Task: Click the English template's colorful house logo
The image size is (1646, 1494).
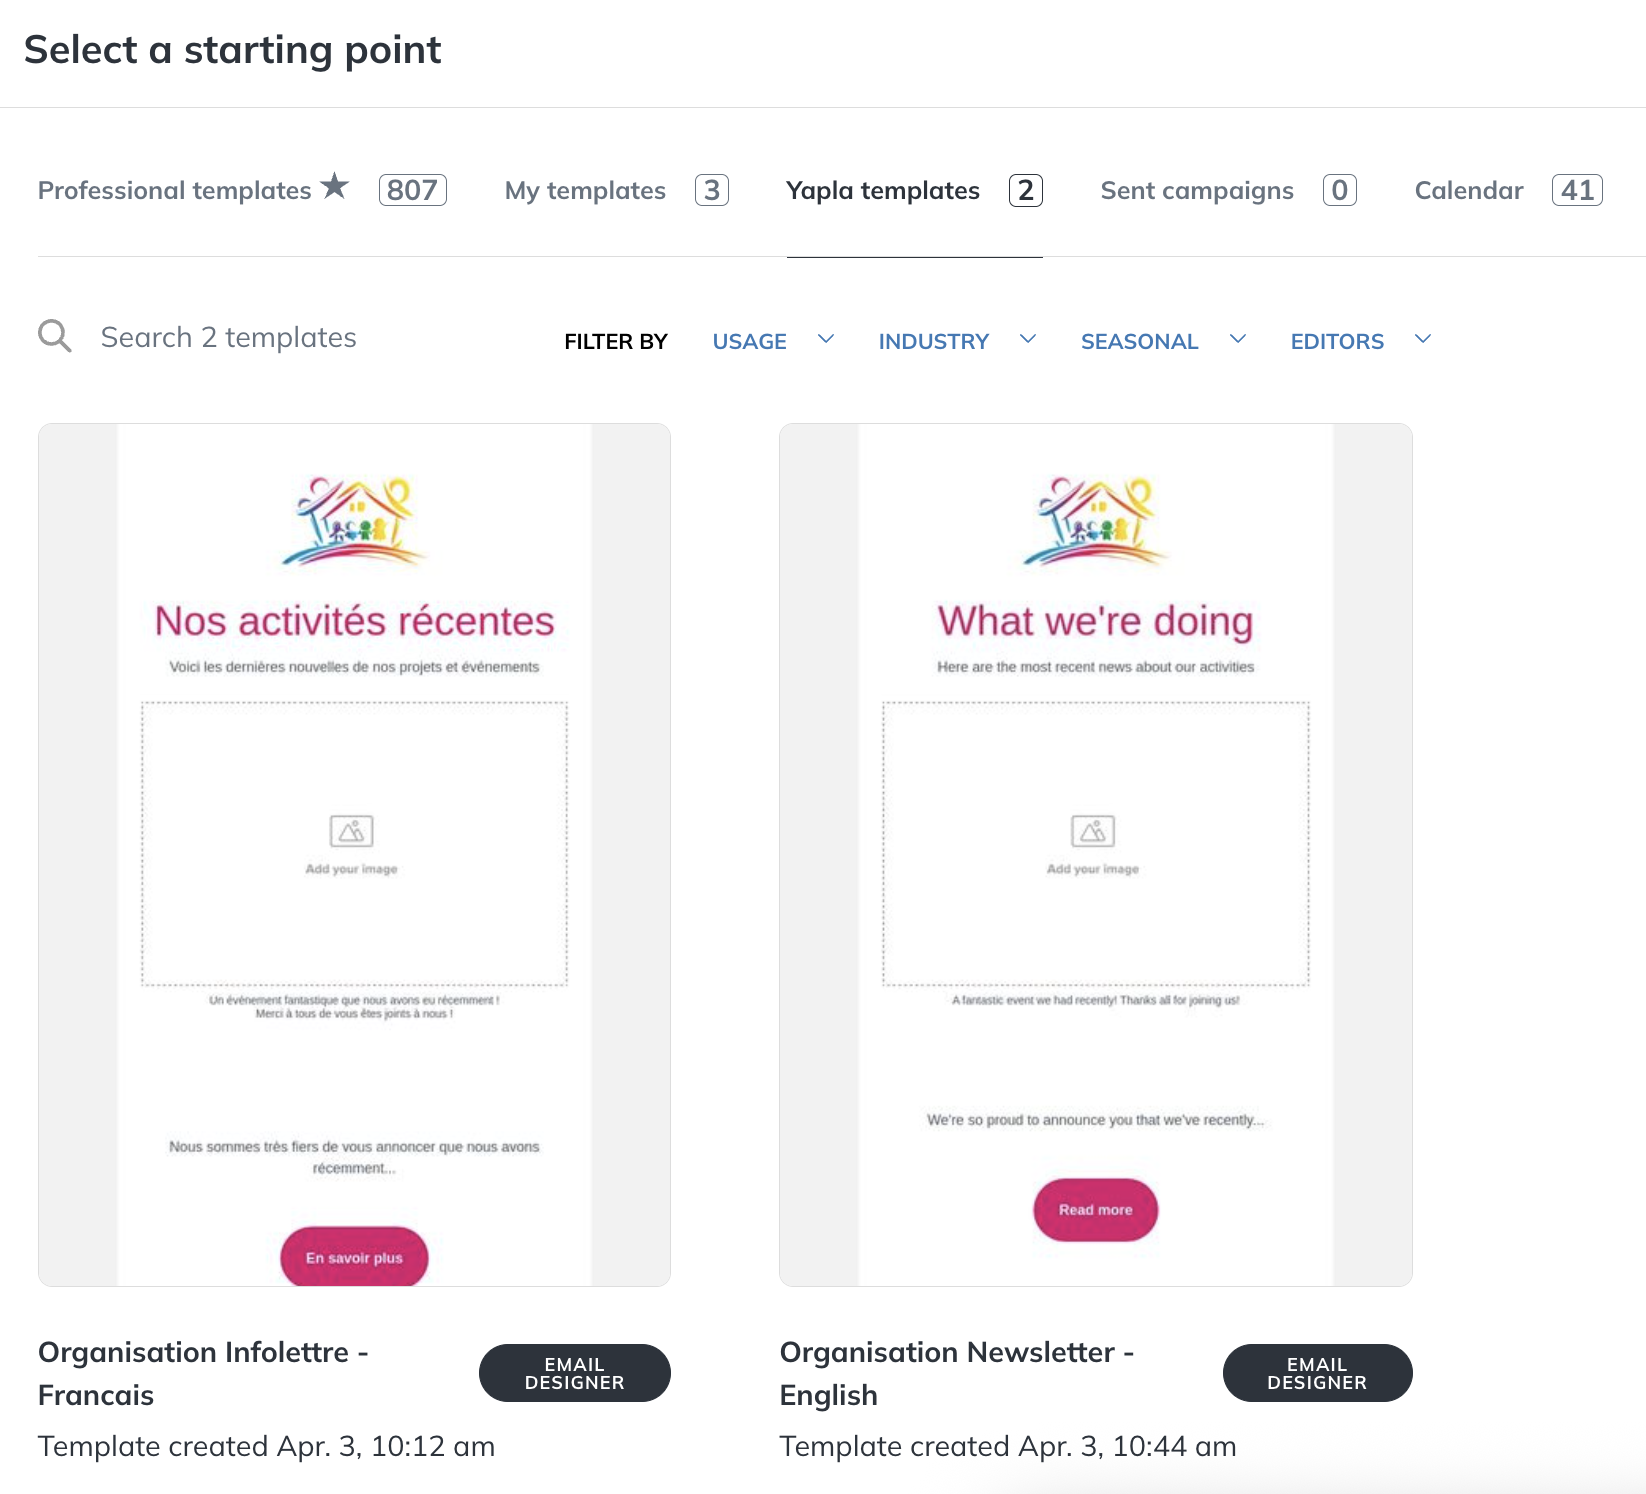Action: click(x=1096, y=521)
